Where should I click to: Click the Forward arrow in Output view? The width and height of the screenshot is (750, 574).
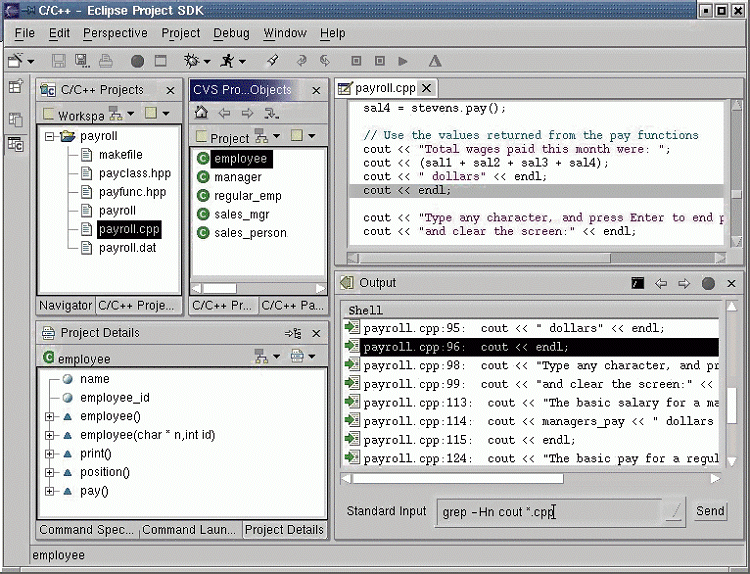[684, 284]
